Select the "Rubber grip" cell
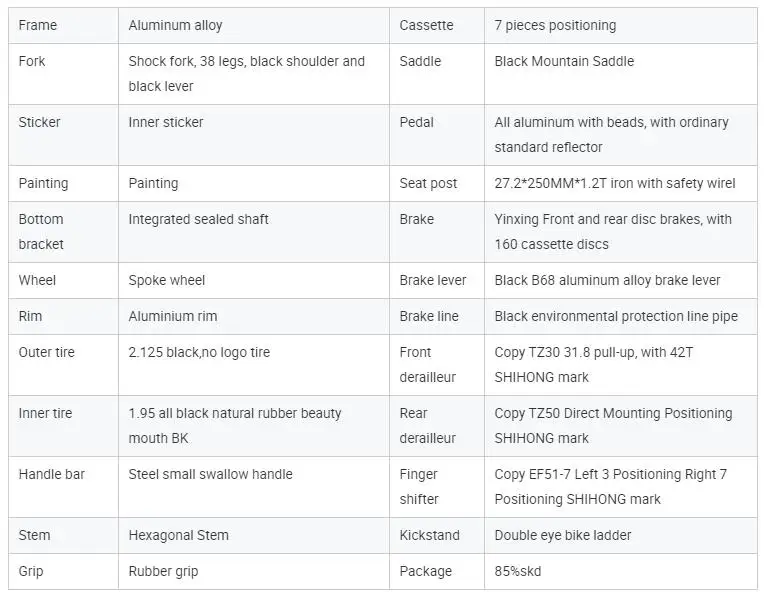Image resolution: width=769 pixels, height=595 pixels. pos(163,571)
